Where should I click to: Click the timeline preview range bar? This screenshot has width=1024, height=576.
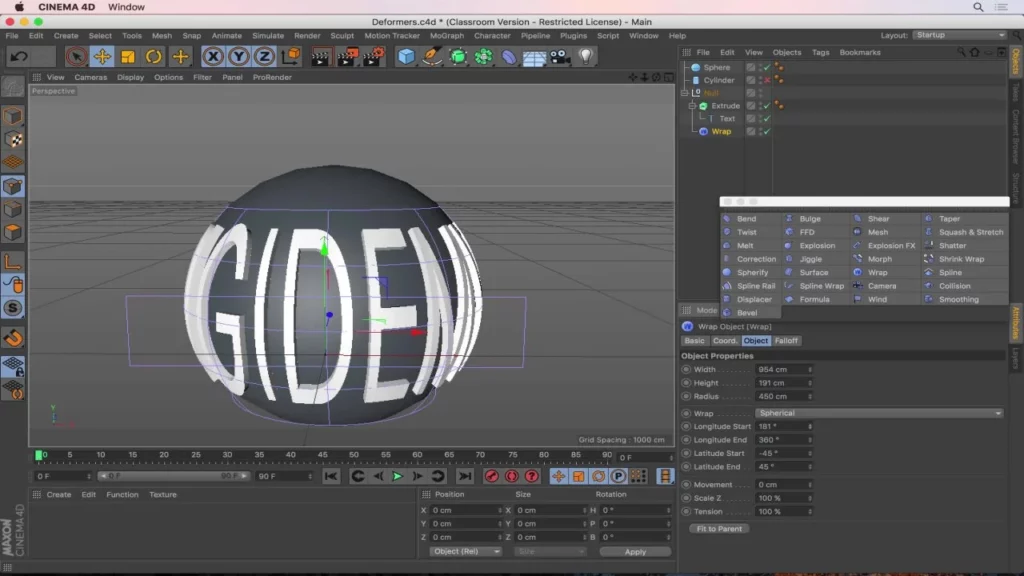coord(172,476)
